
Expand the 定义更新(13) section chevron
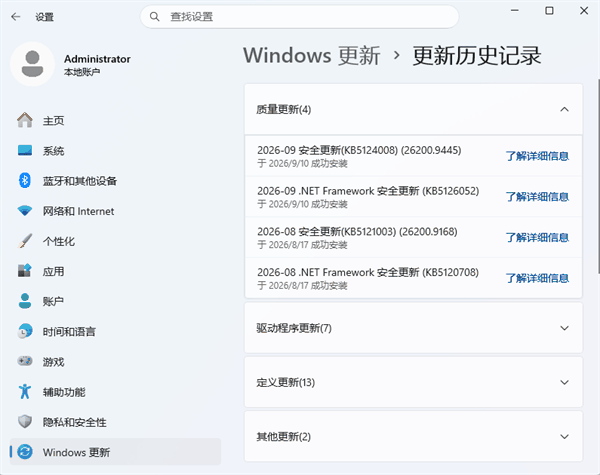(564, 382)
